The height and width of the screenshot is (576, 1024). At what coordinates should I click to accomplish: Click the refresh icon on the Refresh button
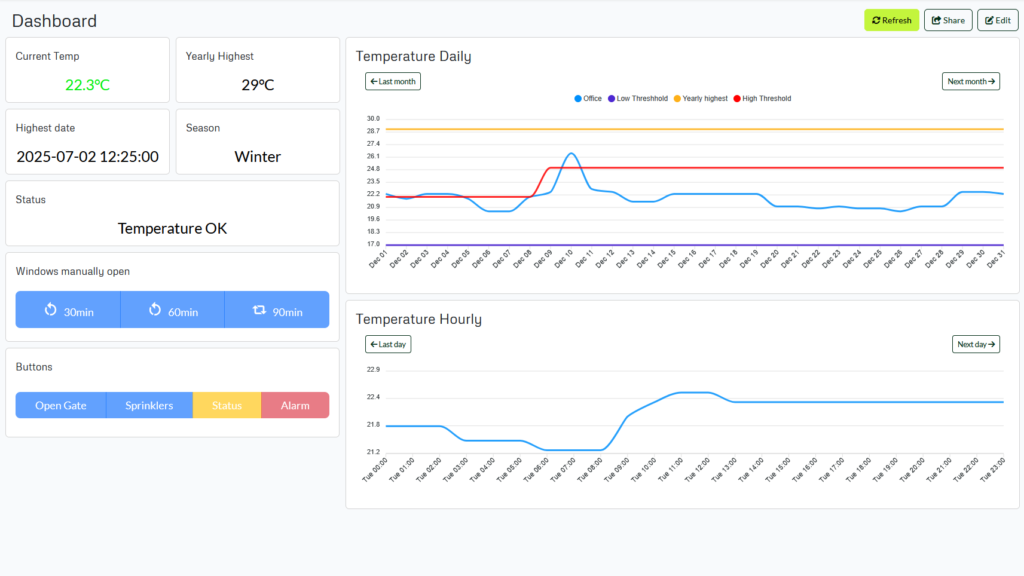pos(876,19)
